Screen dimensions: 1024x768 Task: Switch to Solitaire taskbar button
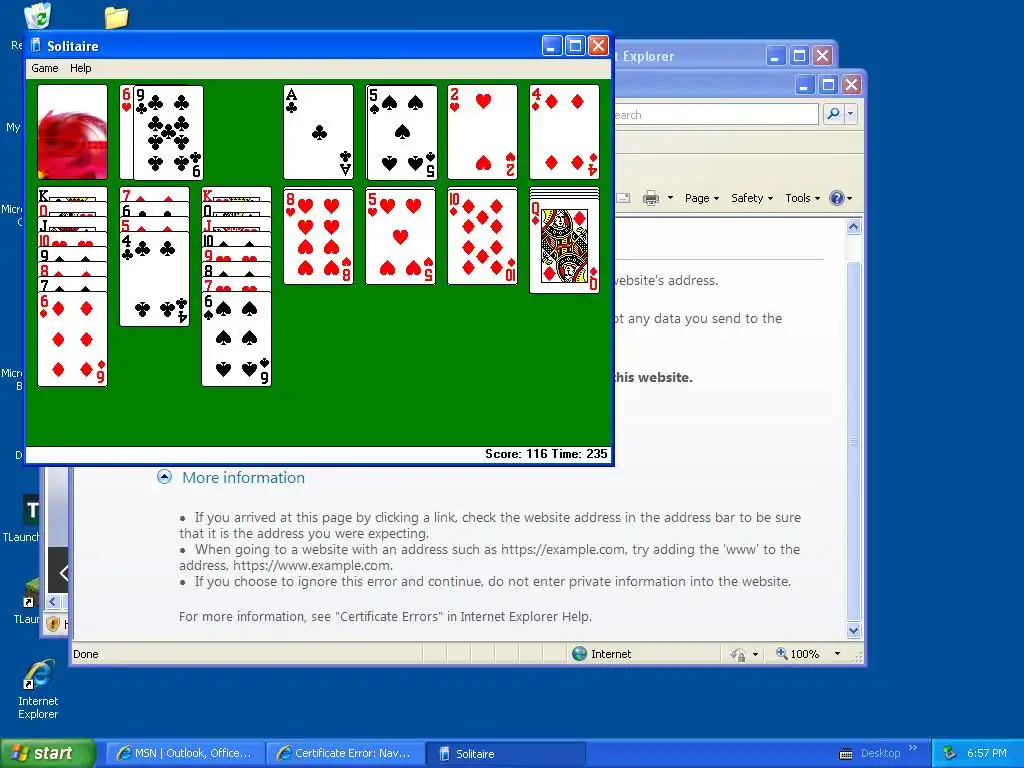click(505, 754)
